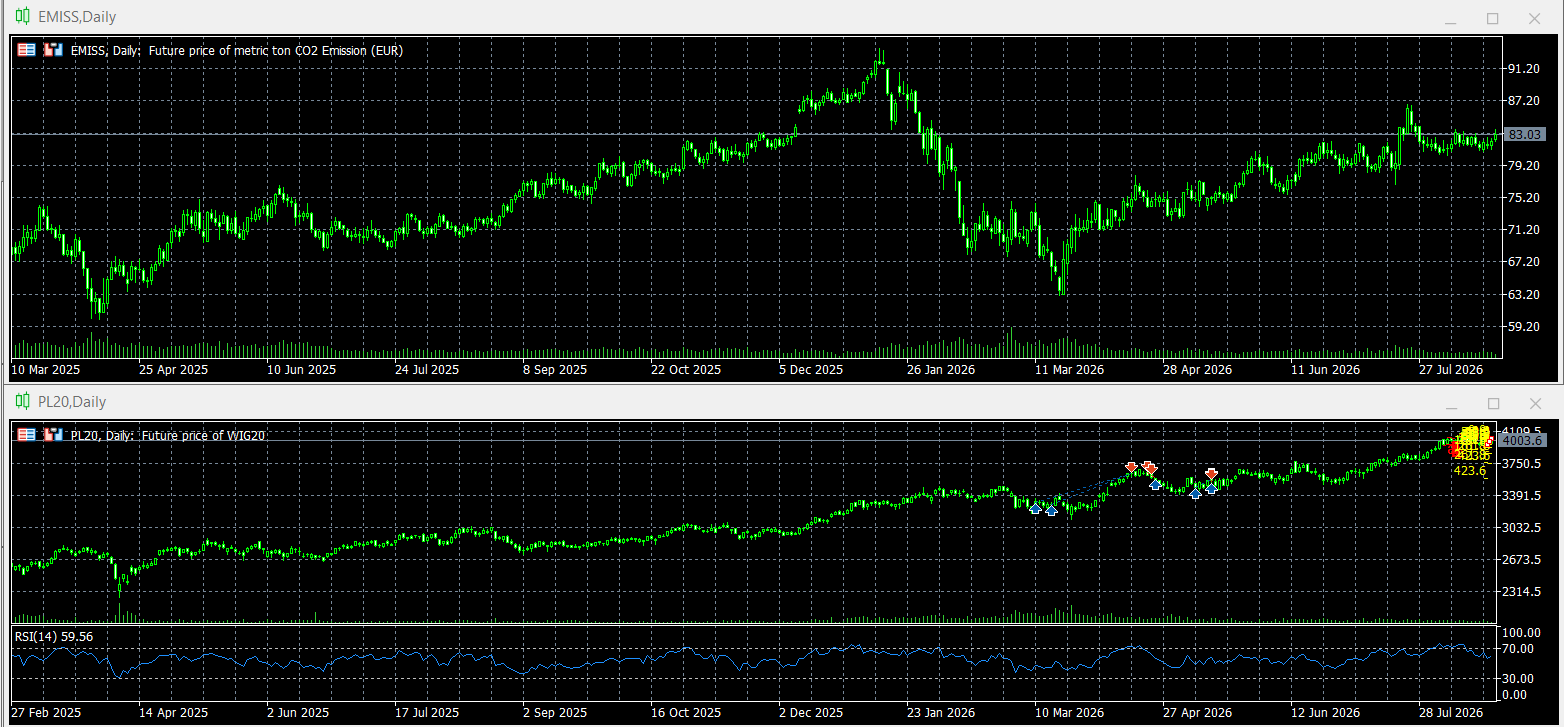
Task: Click the current price label 83.03
Action: tap(1524, 134)
